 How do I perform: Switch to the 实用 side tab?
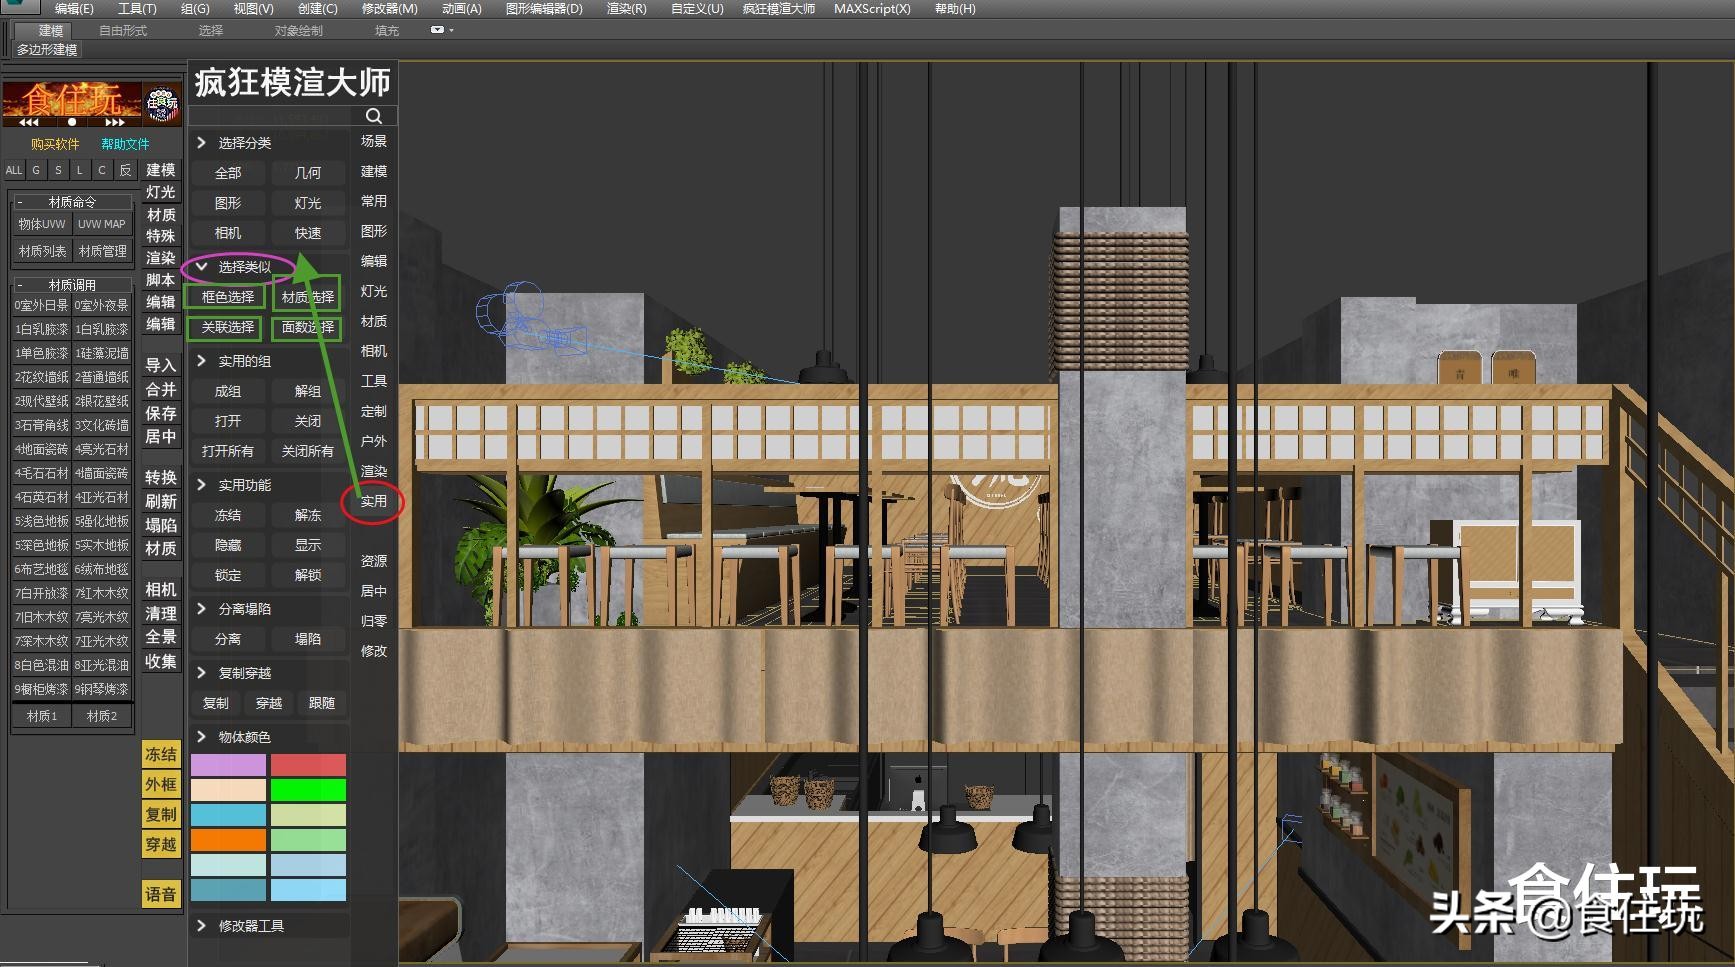click(373, 501)
